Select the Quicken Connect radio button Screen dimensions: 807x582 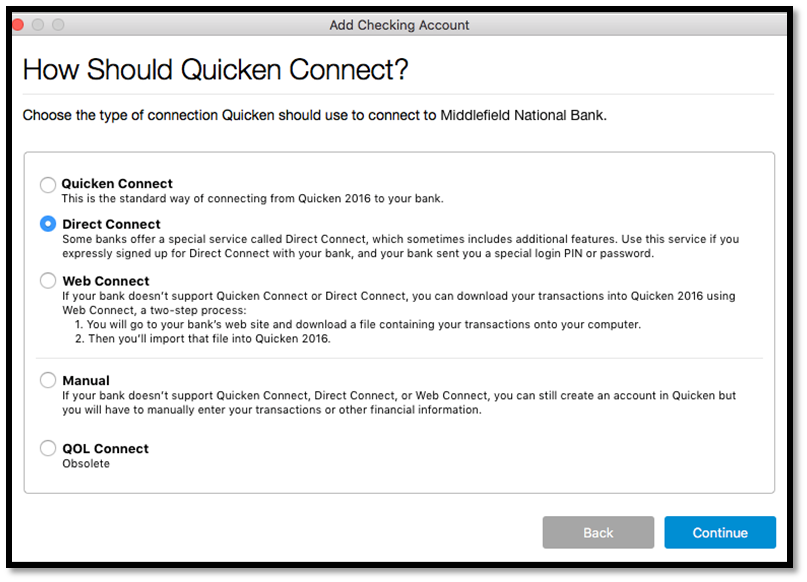click(x=48, y=185)
